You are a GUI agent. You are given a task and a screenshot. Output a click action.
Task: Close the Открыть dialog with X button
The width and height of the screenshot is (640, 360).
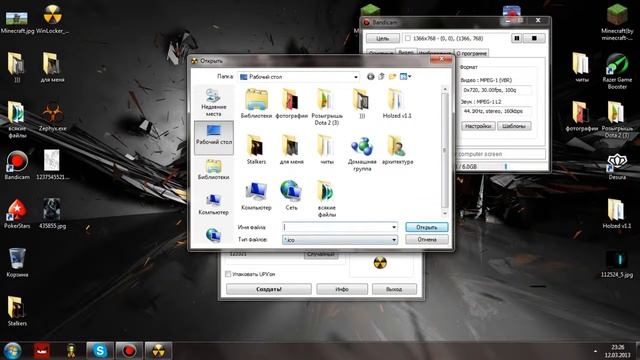pyautogui.click(x=441, y=60)
